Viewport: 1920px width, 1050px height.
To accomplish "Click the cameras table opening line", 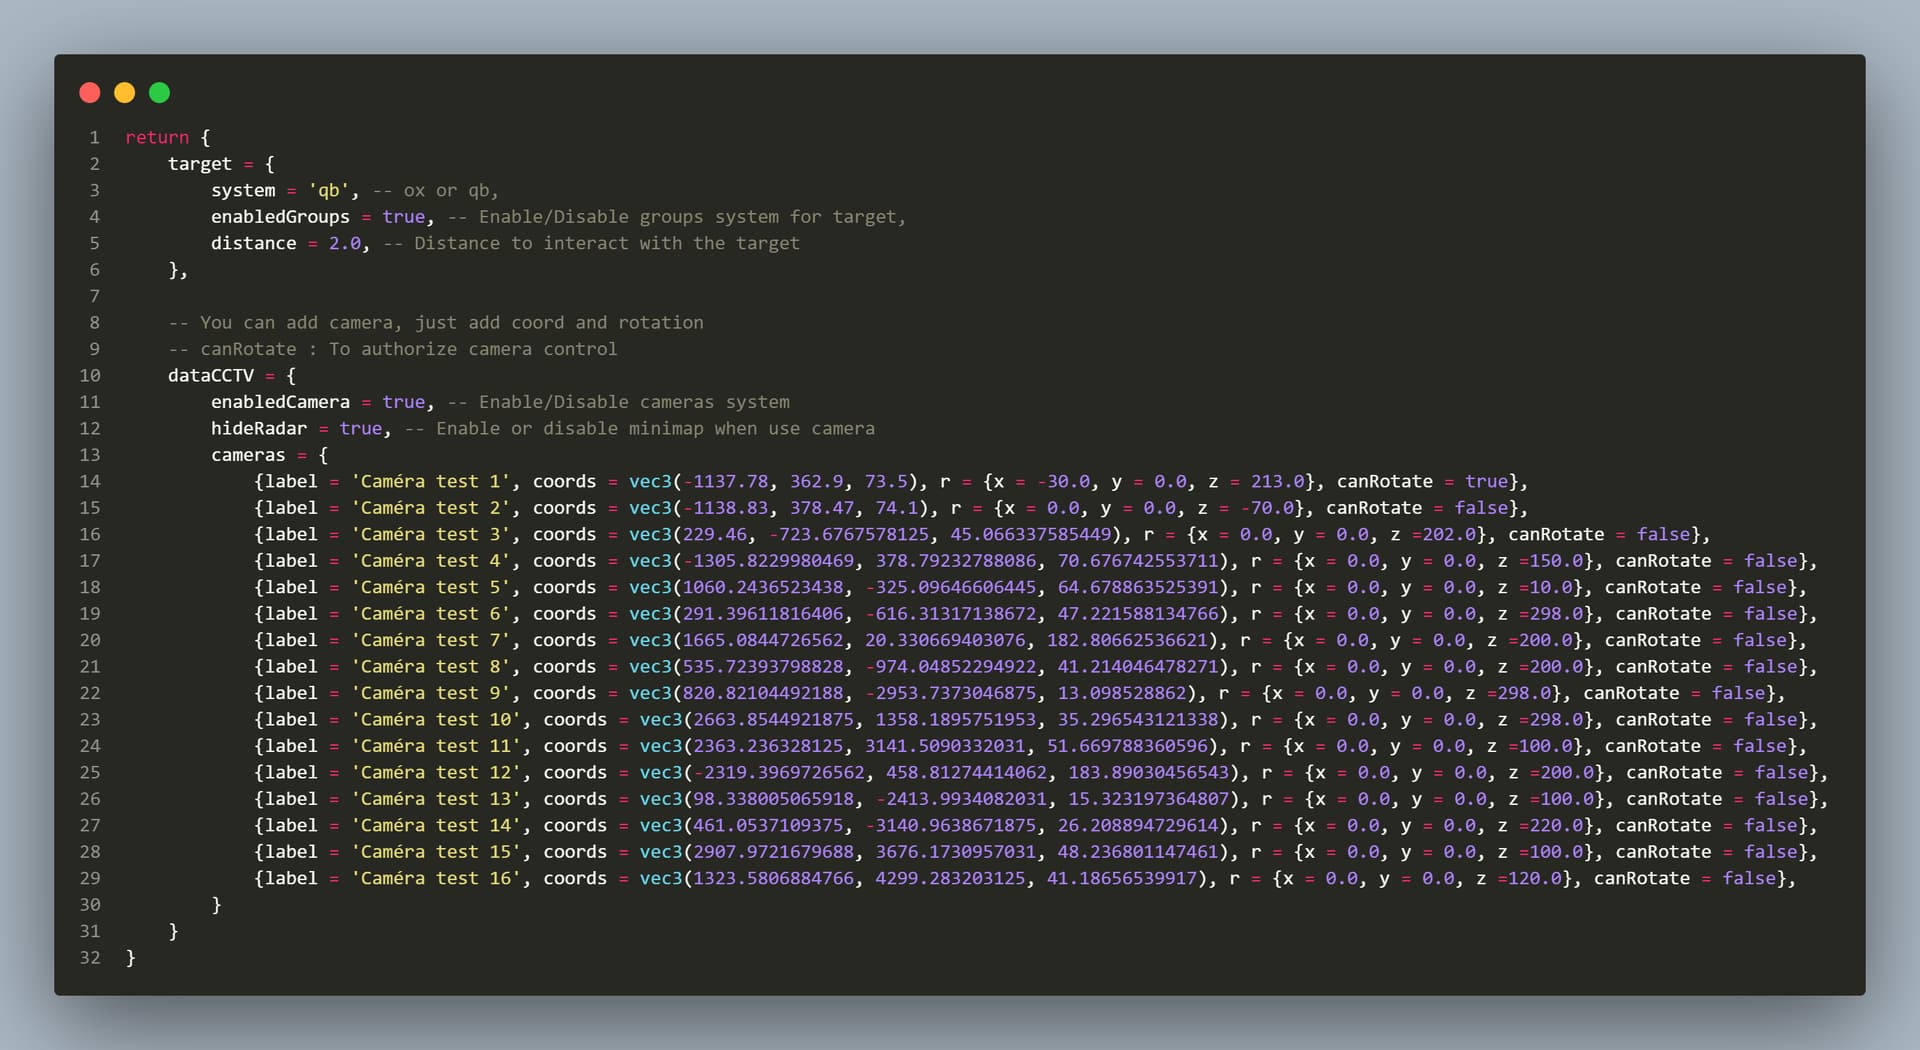I will tap(270, 455).
